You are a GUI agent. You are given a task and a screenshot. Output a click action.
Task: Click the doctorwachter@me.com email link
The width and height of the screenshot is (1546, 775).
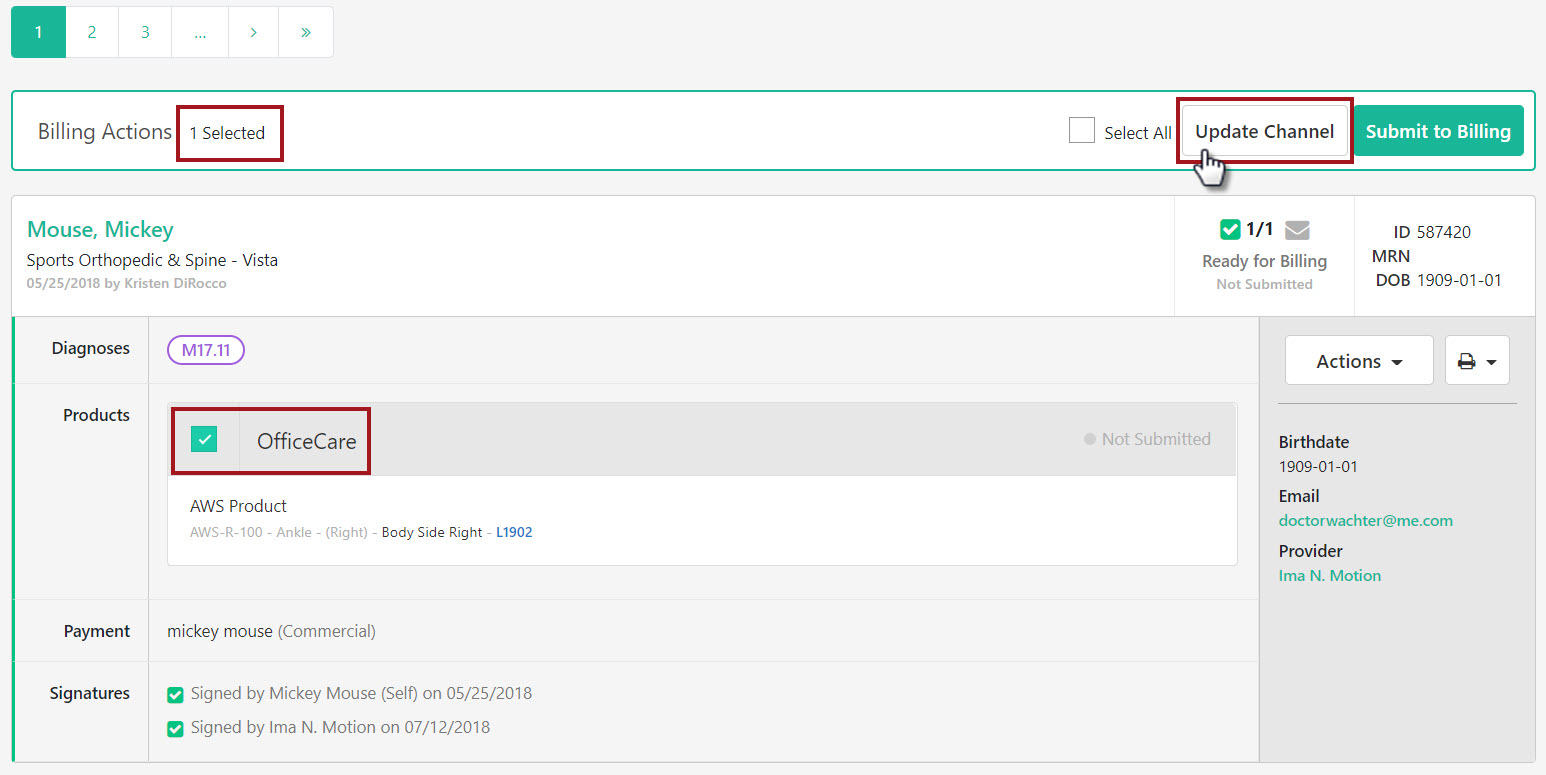[1365, 520]
